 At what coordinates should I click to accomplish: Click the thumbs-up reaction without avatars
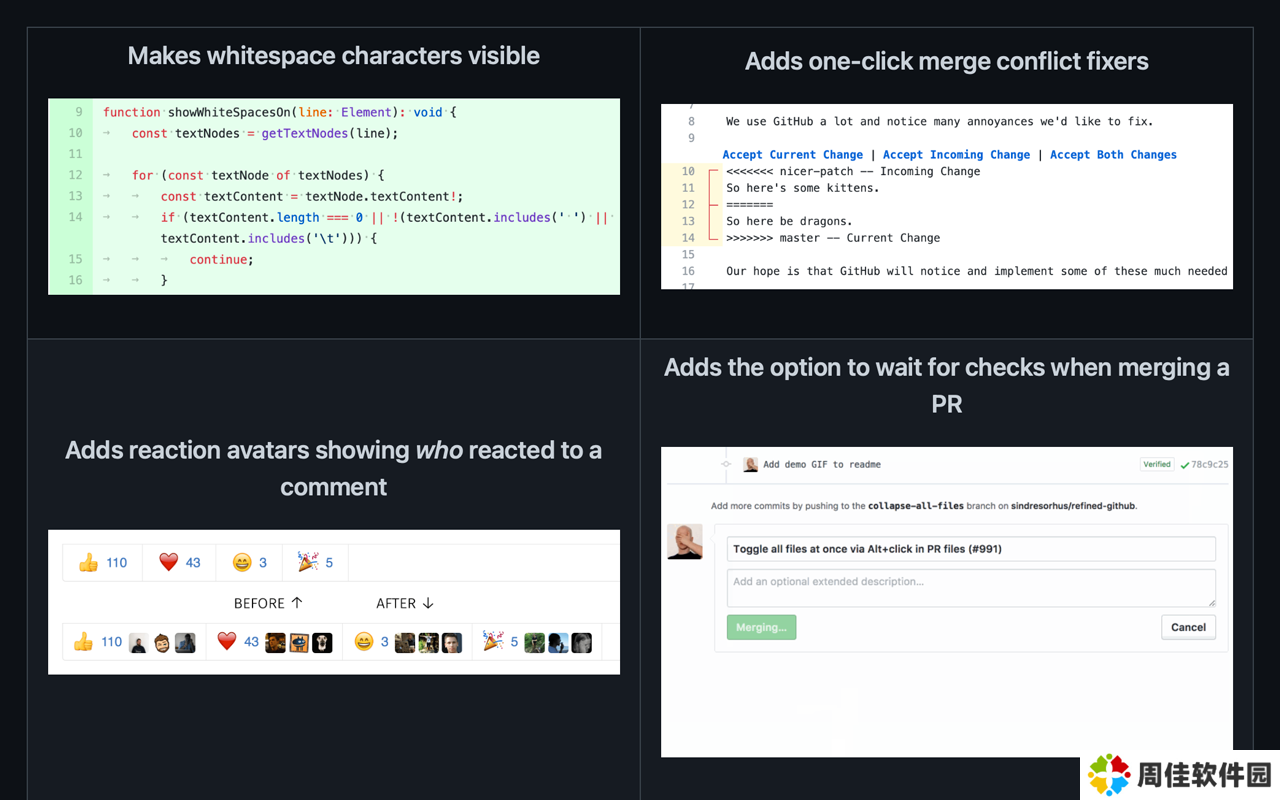point(103,562)
